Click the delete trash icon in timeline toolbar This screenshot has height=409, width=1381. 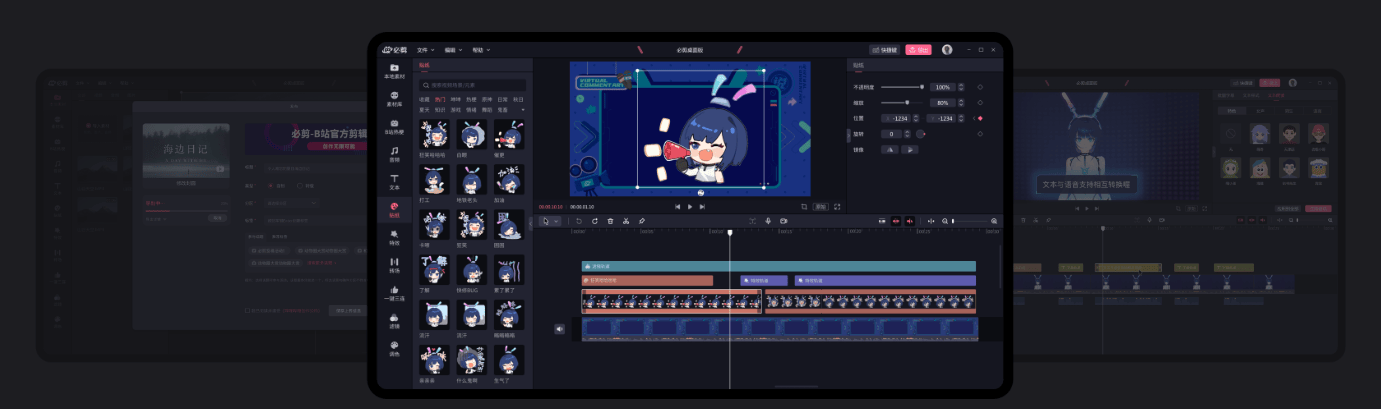pyautogui.click(x=610, y=221)
